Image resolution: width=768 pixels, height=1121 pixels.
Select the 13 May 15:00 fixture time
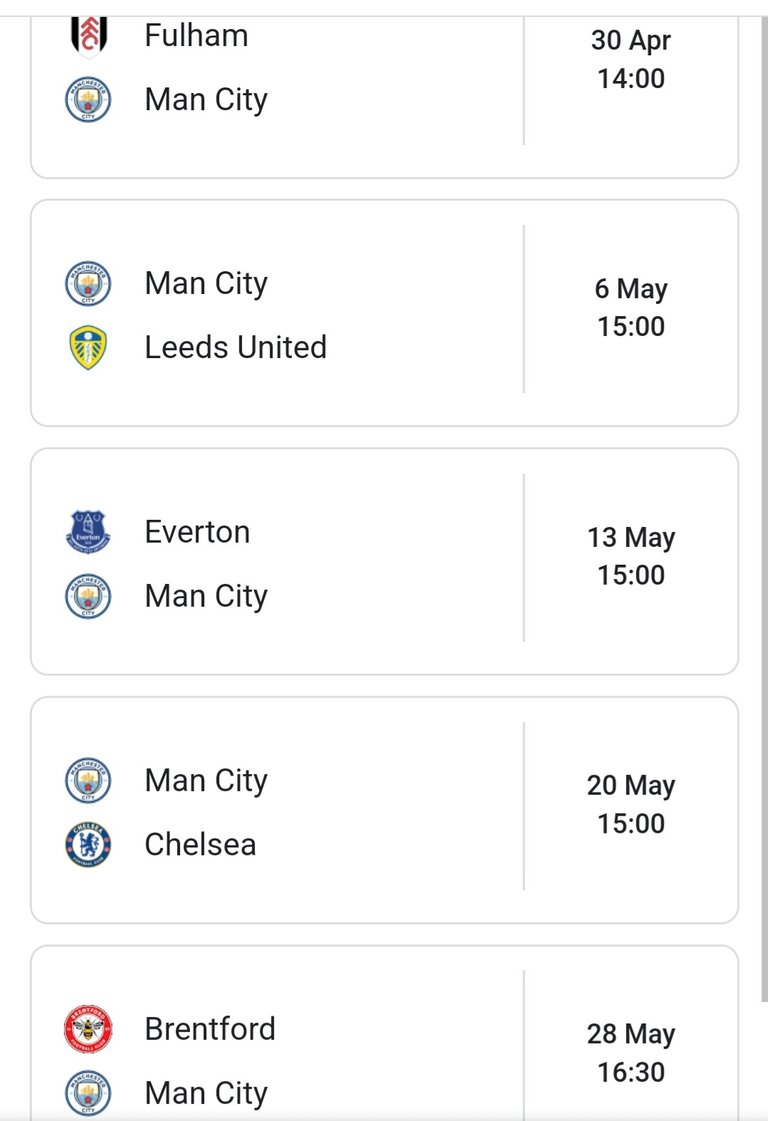pos(631,556)
